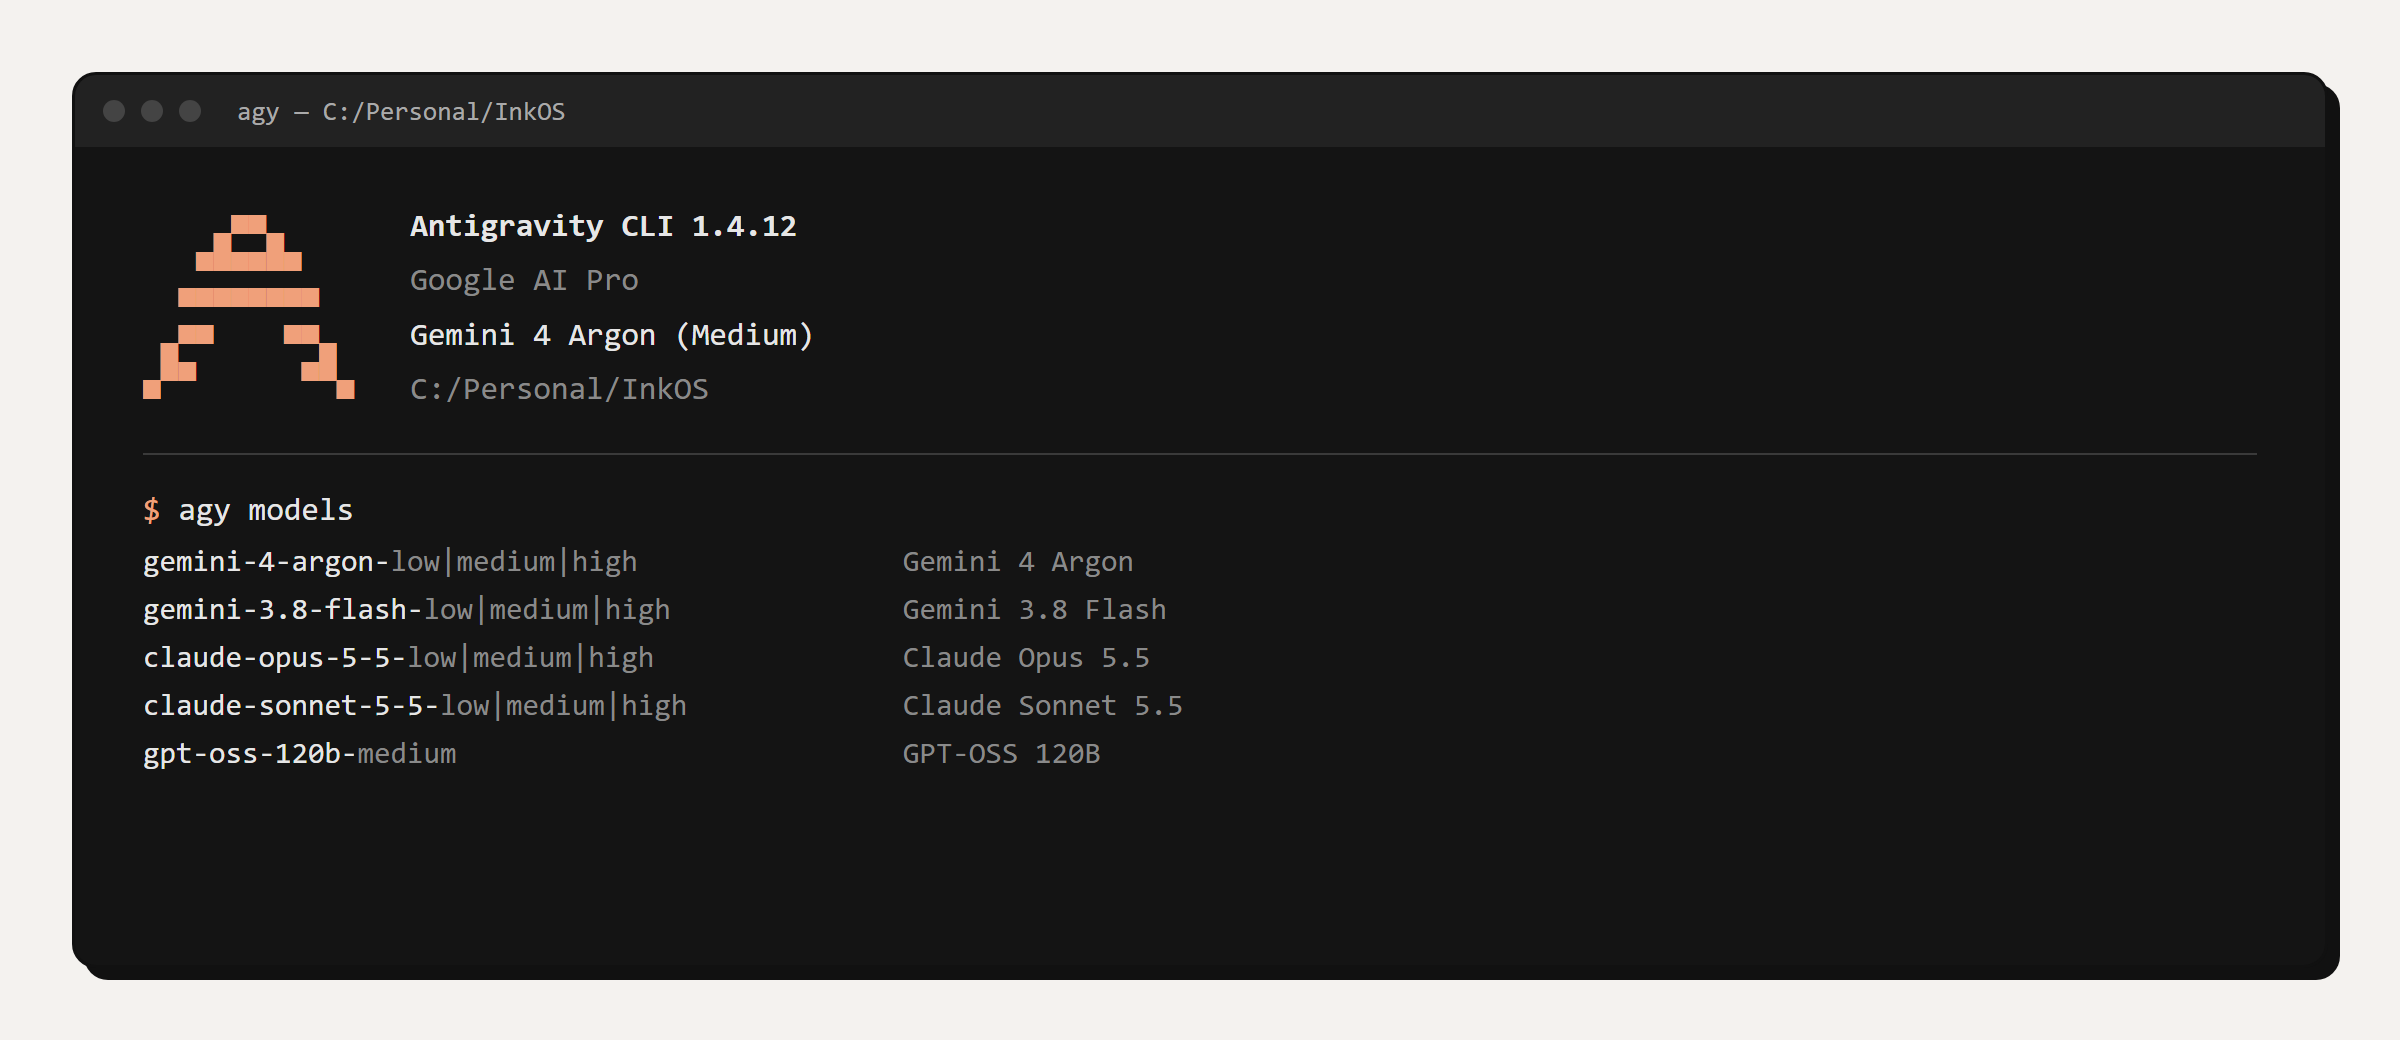Click the "GPT-OSS 120B" display name

1001,754
